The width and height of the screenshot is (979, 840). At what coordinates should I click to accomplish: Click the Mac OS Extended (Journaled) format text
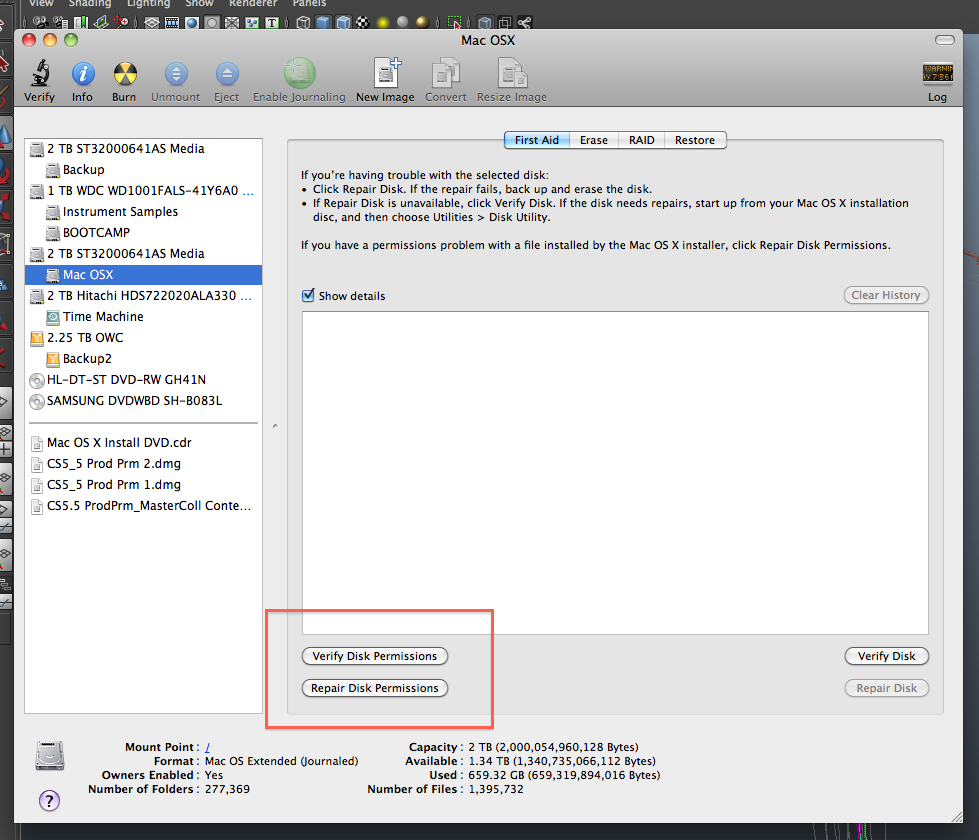[282, 761]
